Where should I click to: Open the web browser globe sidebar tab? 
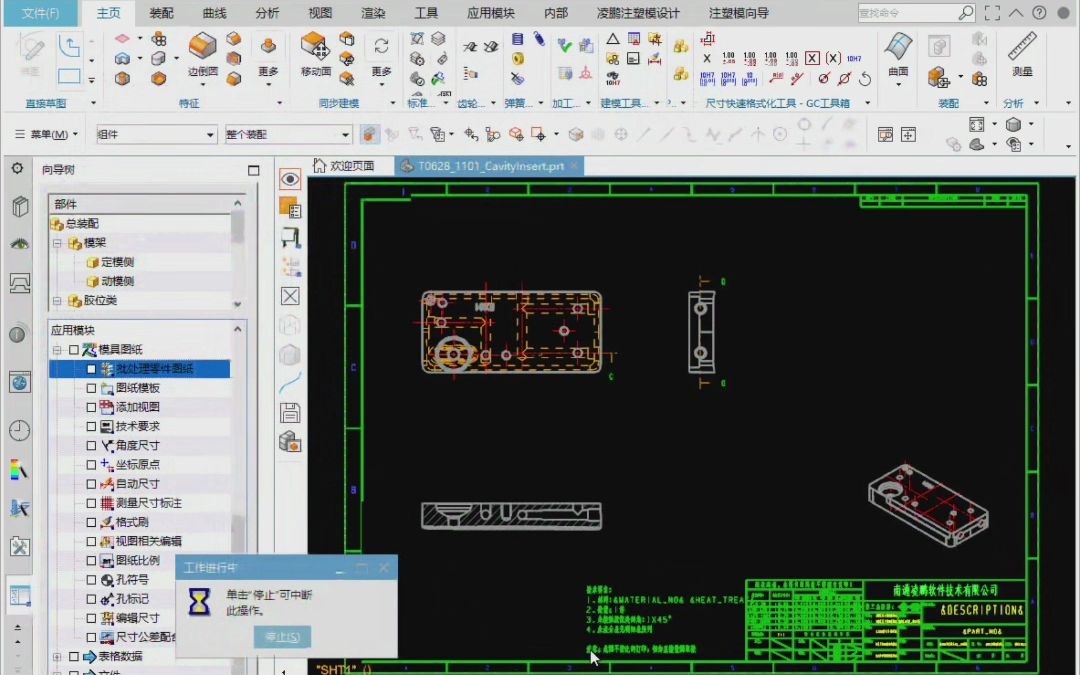pos(19,382)
